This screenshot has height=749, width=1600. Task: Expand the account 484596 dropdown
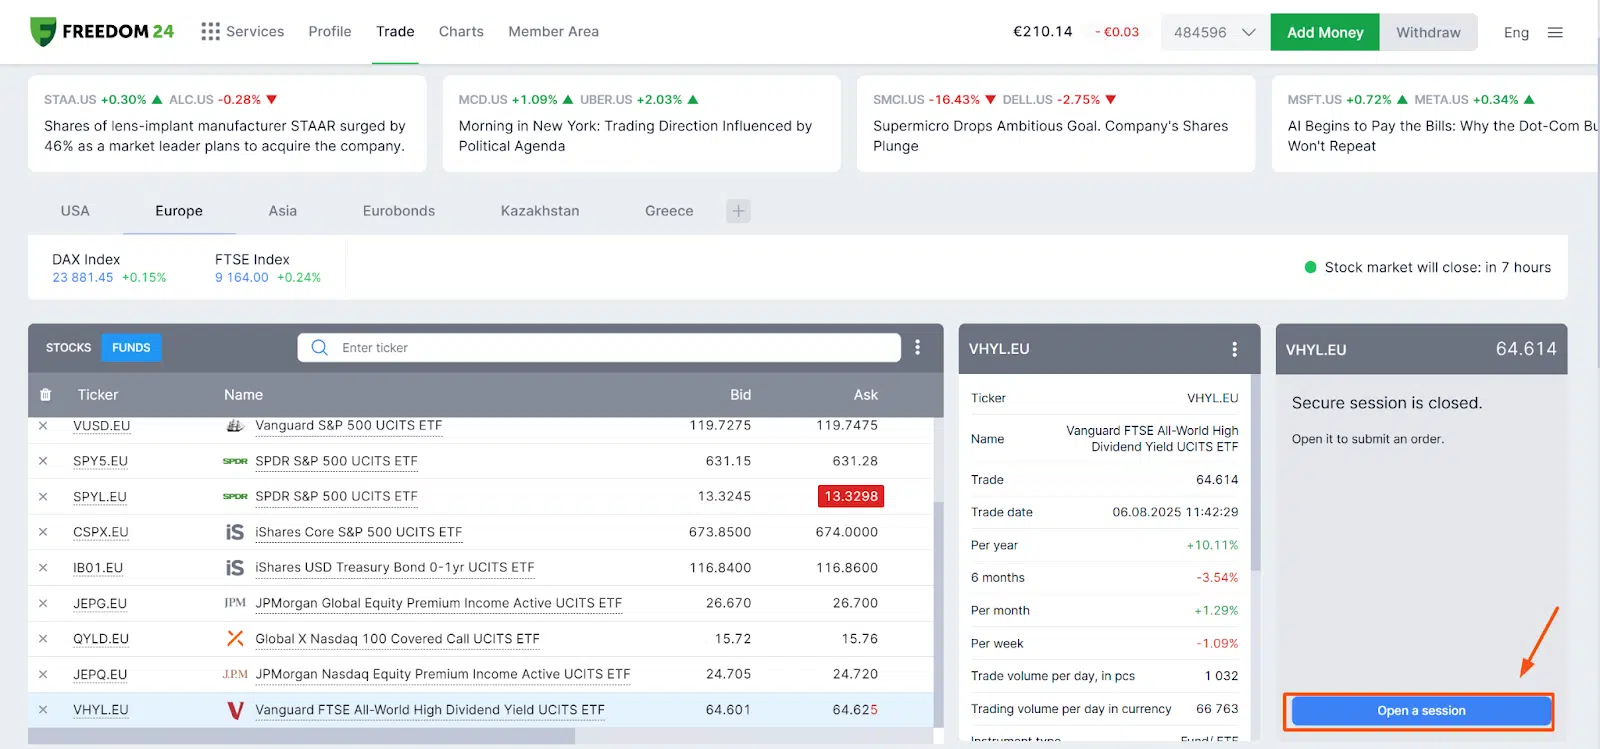click(x=1214, y=32)
